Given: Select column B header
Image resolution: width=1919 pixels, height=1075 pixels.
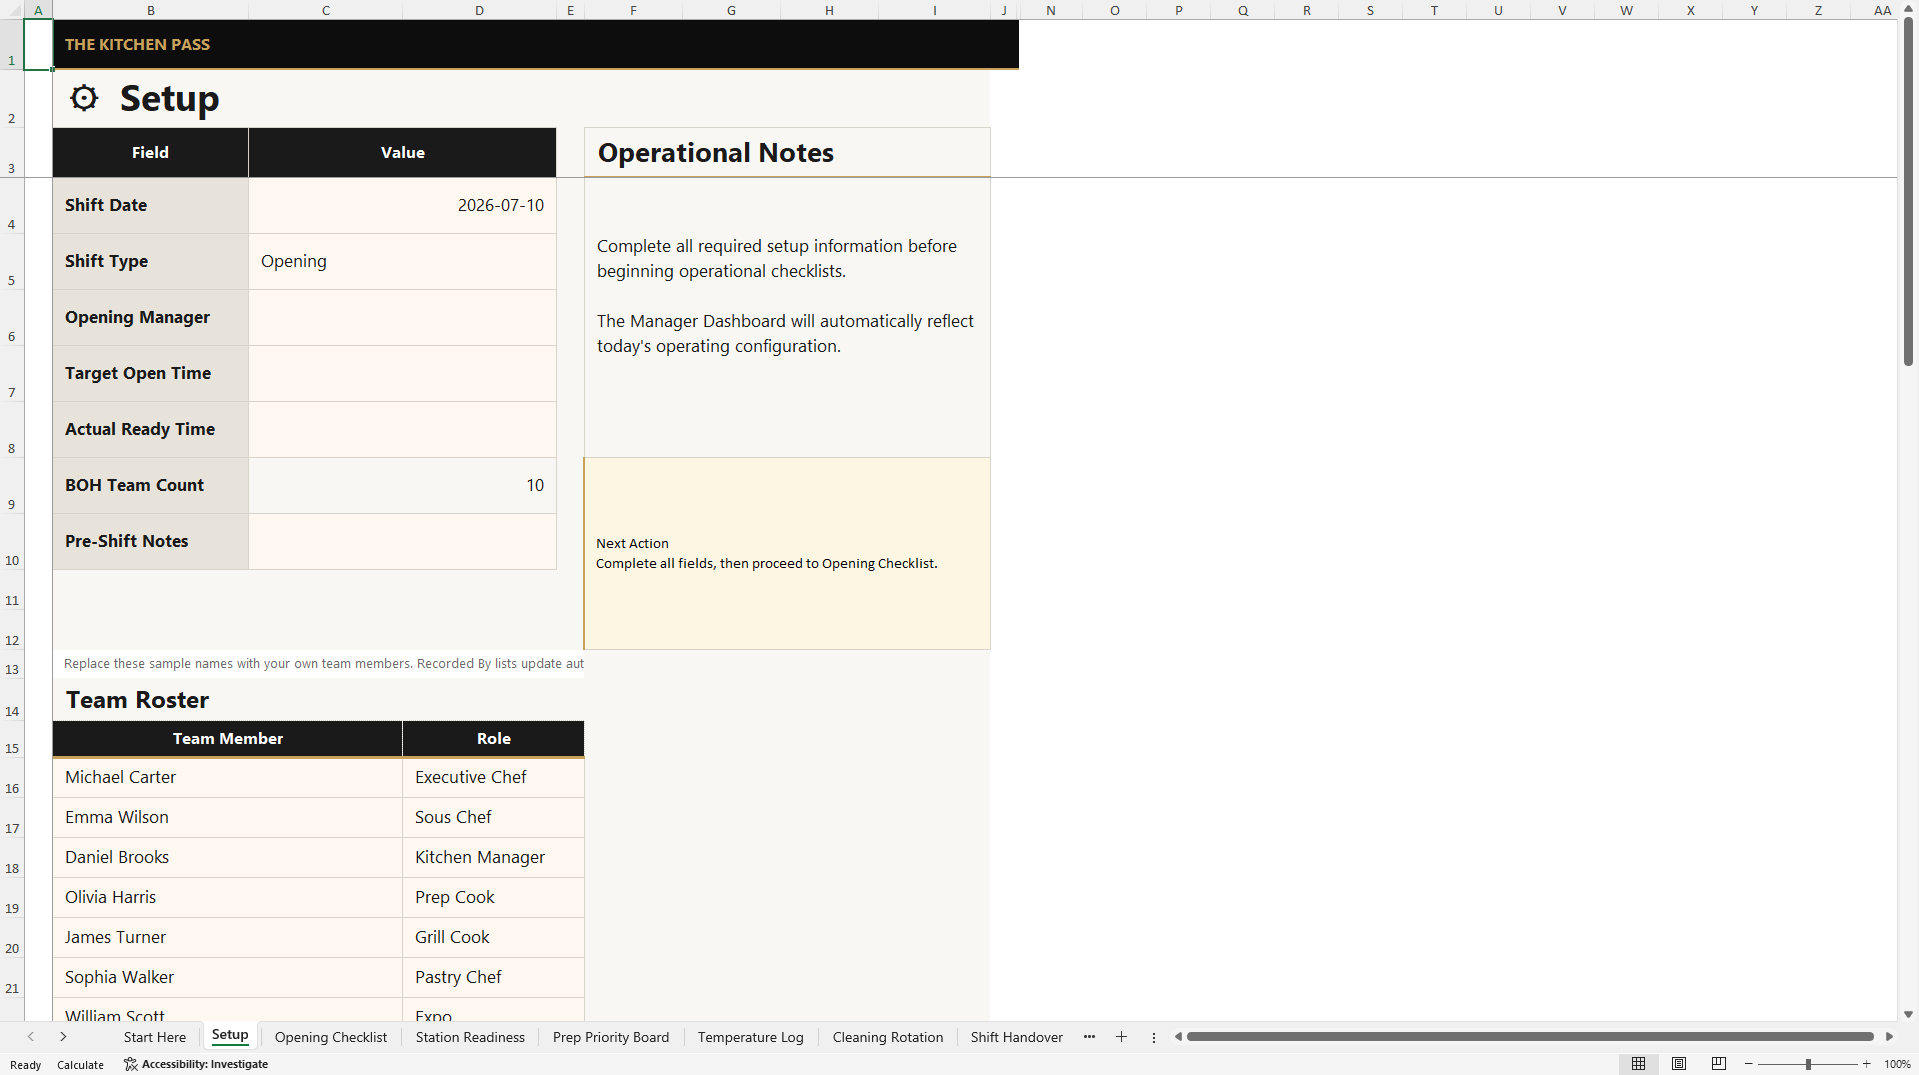Looking at the screenshot, I should [150, 10].
